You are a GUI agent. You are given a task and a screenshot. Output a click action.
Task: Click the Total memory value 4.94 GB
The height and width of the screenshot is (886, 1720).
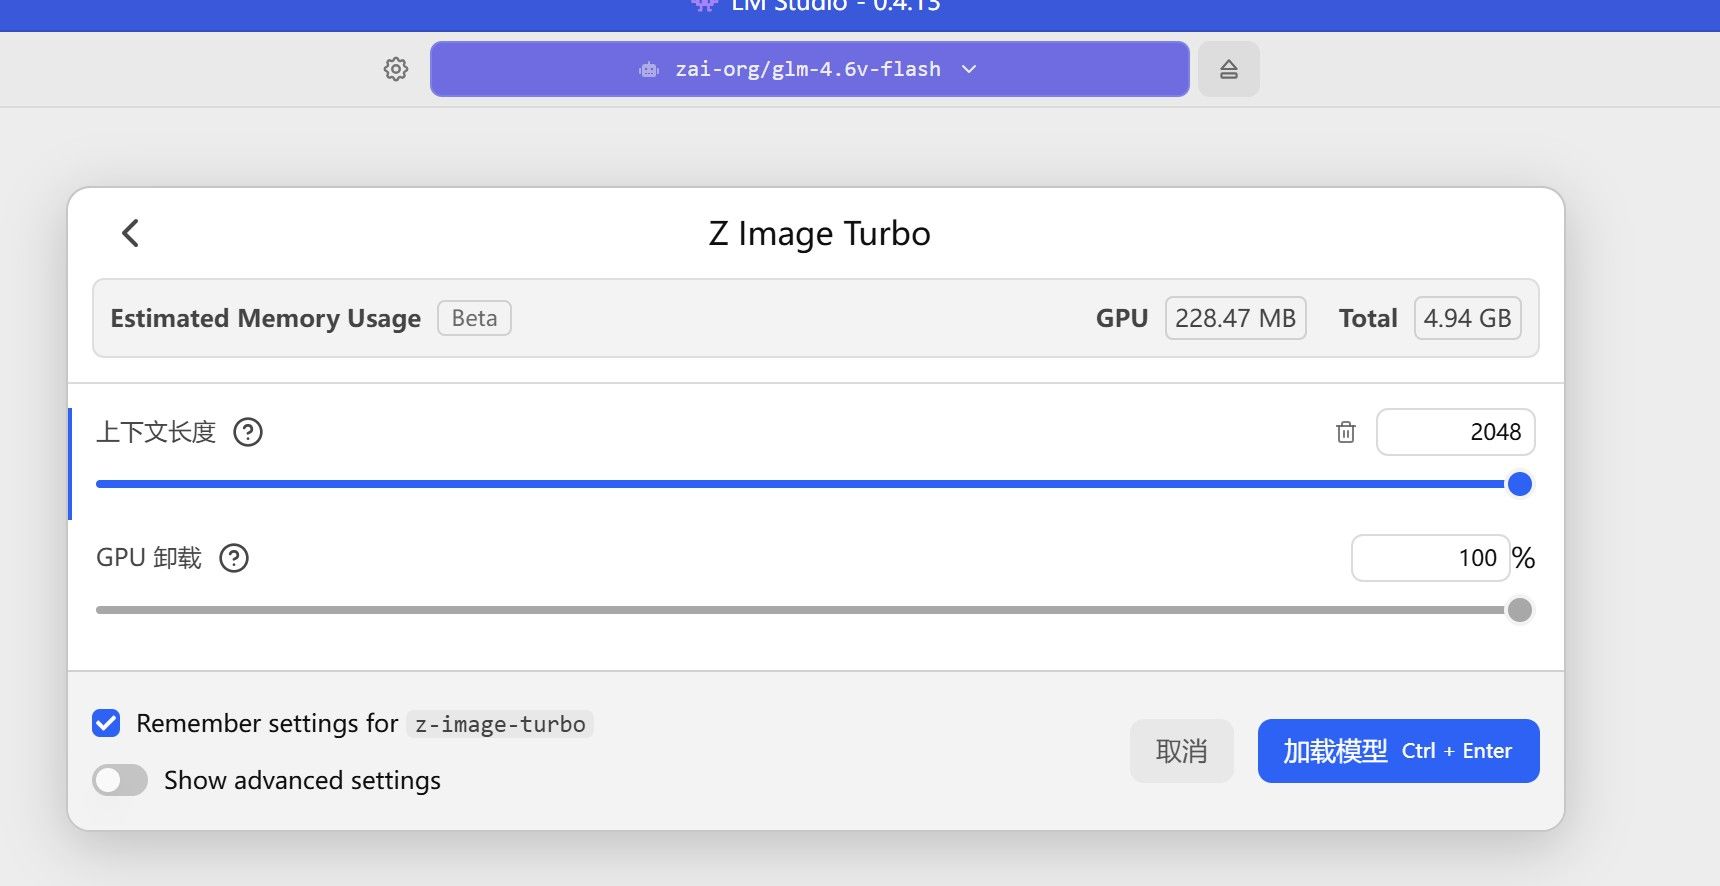tap(1468, 318)
